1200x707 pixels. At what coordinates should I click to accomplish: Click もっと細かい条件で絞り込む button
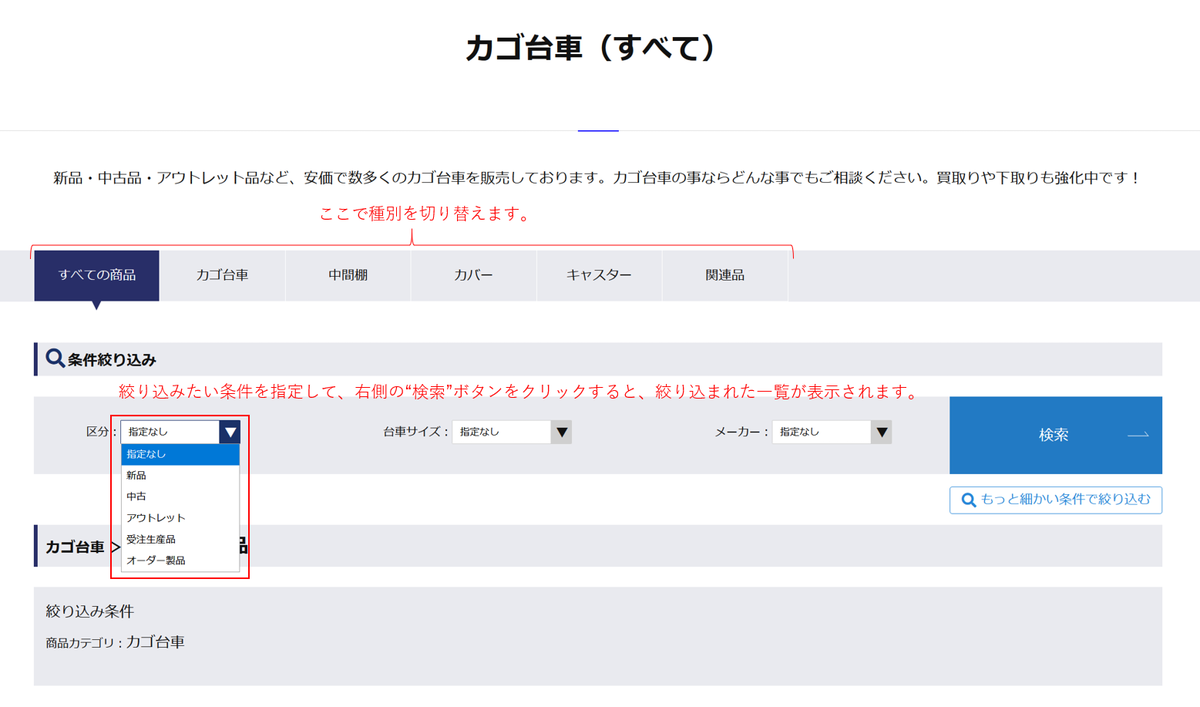point(1056,500)
